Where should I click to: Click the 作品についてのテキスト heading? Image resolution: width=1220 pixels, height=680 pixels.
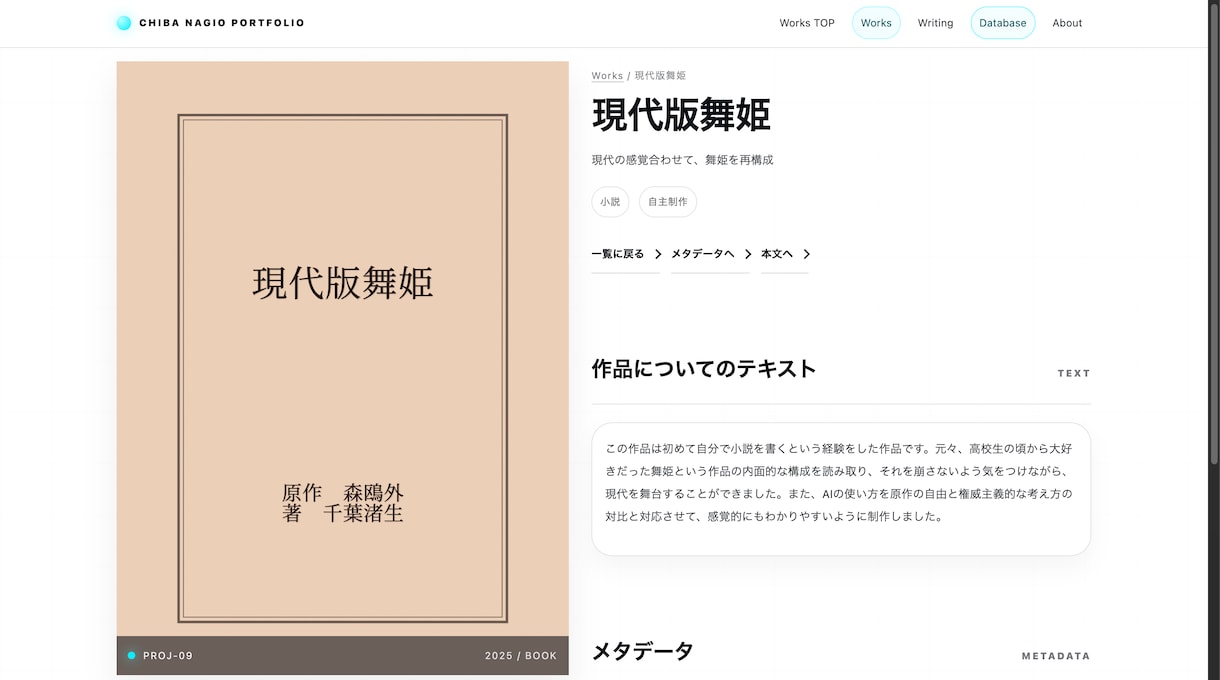click(x=704, y=369)
